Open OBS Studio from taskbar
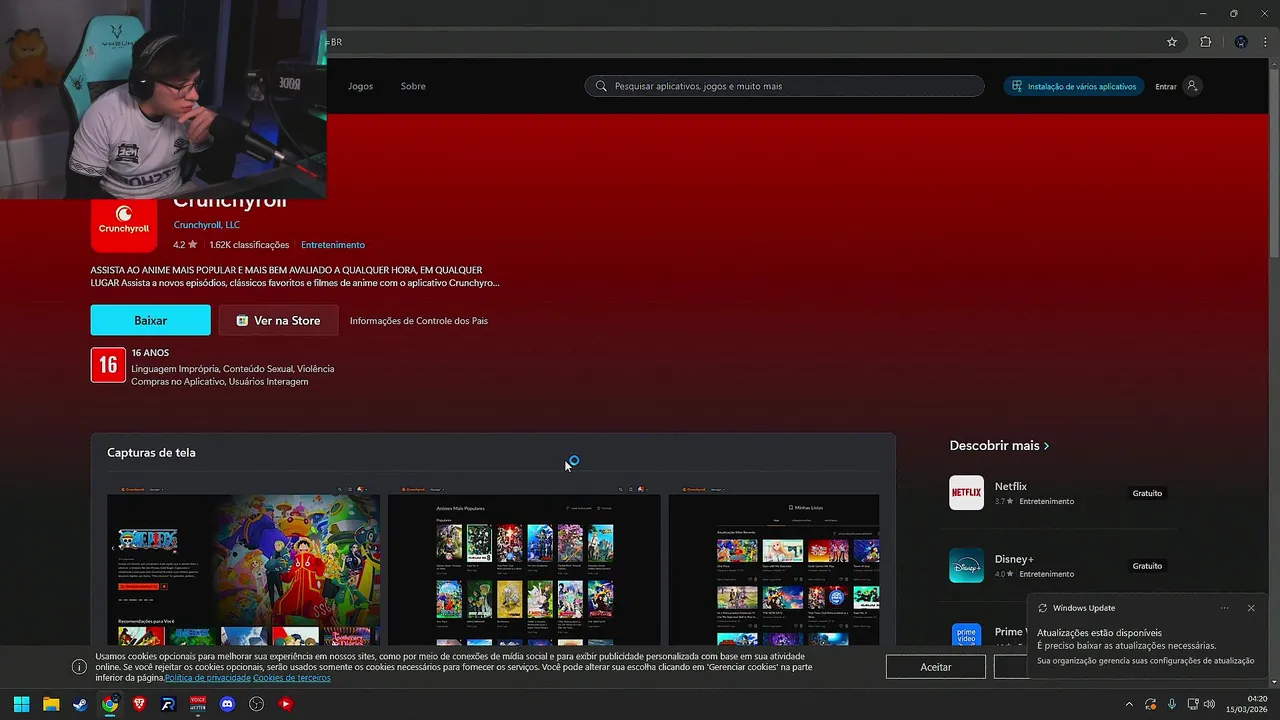The height and width of the screenshot is (720, 1280). [x=256, y=704]
